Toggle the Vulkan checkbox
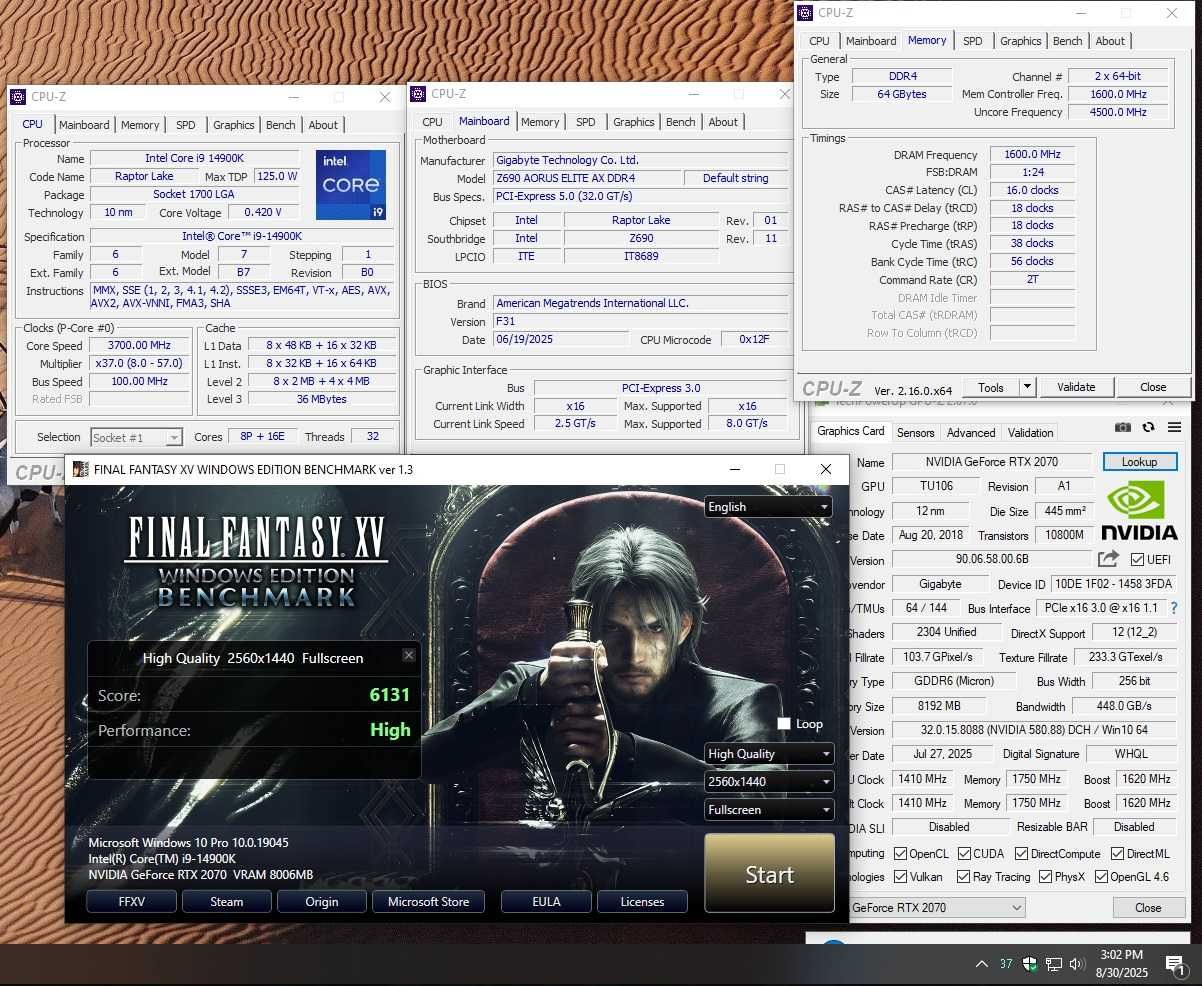The image size is (1202, 986). [900, 877]
